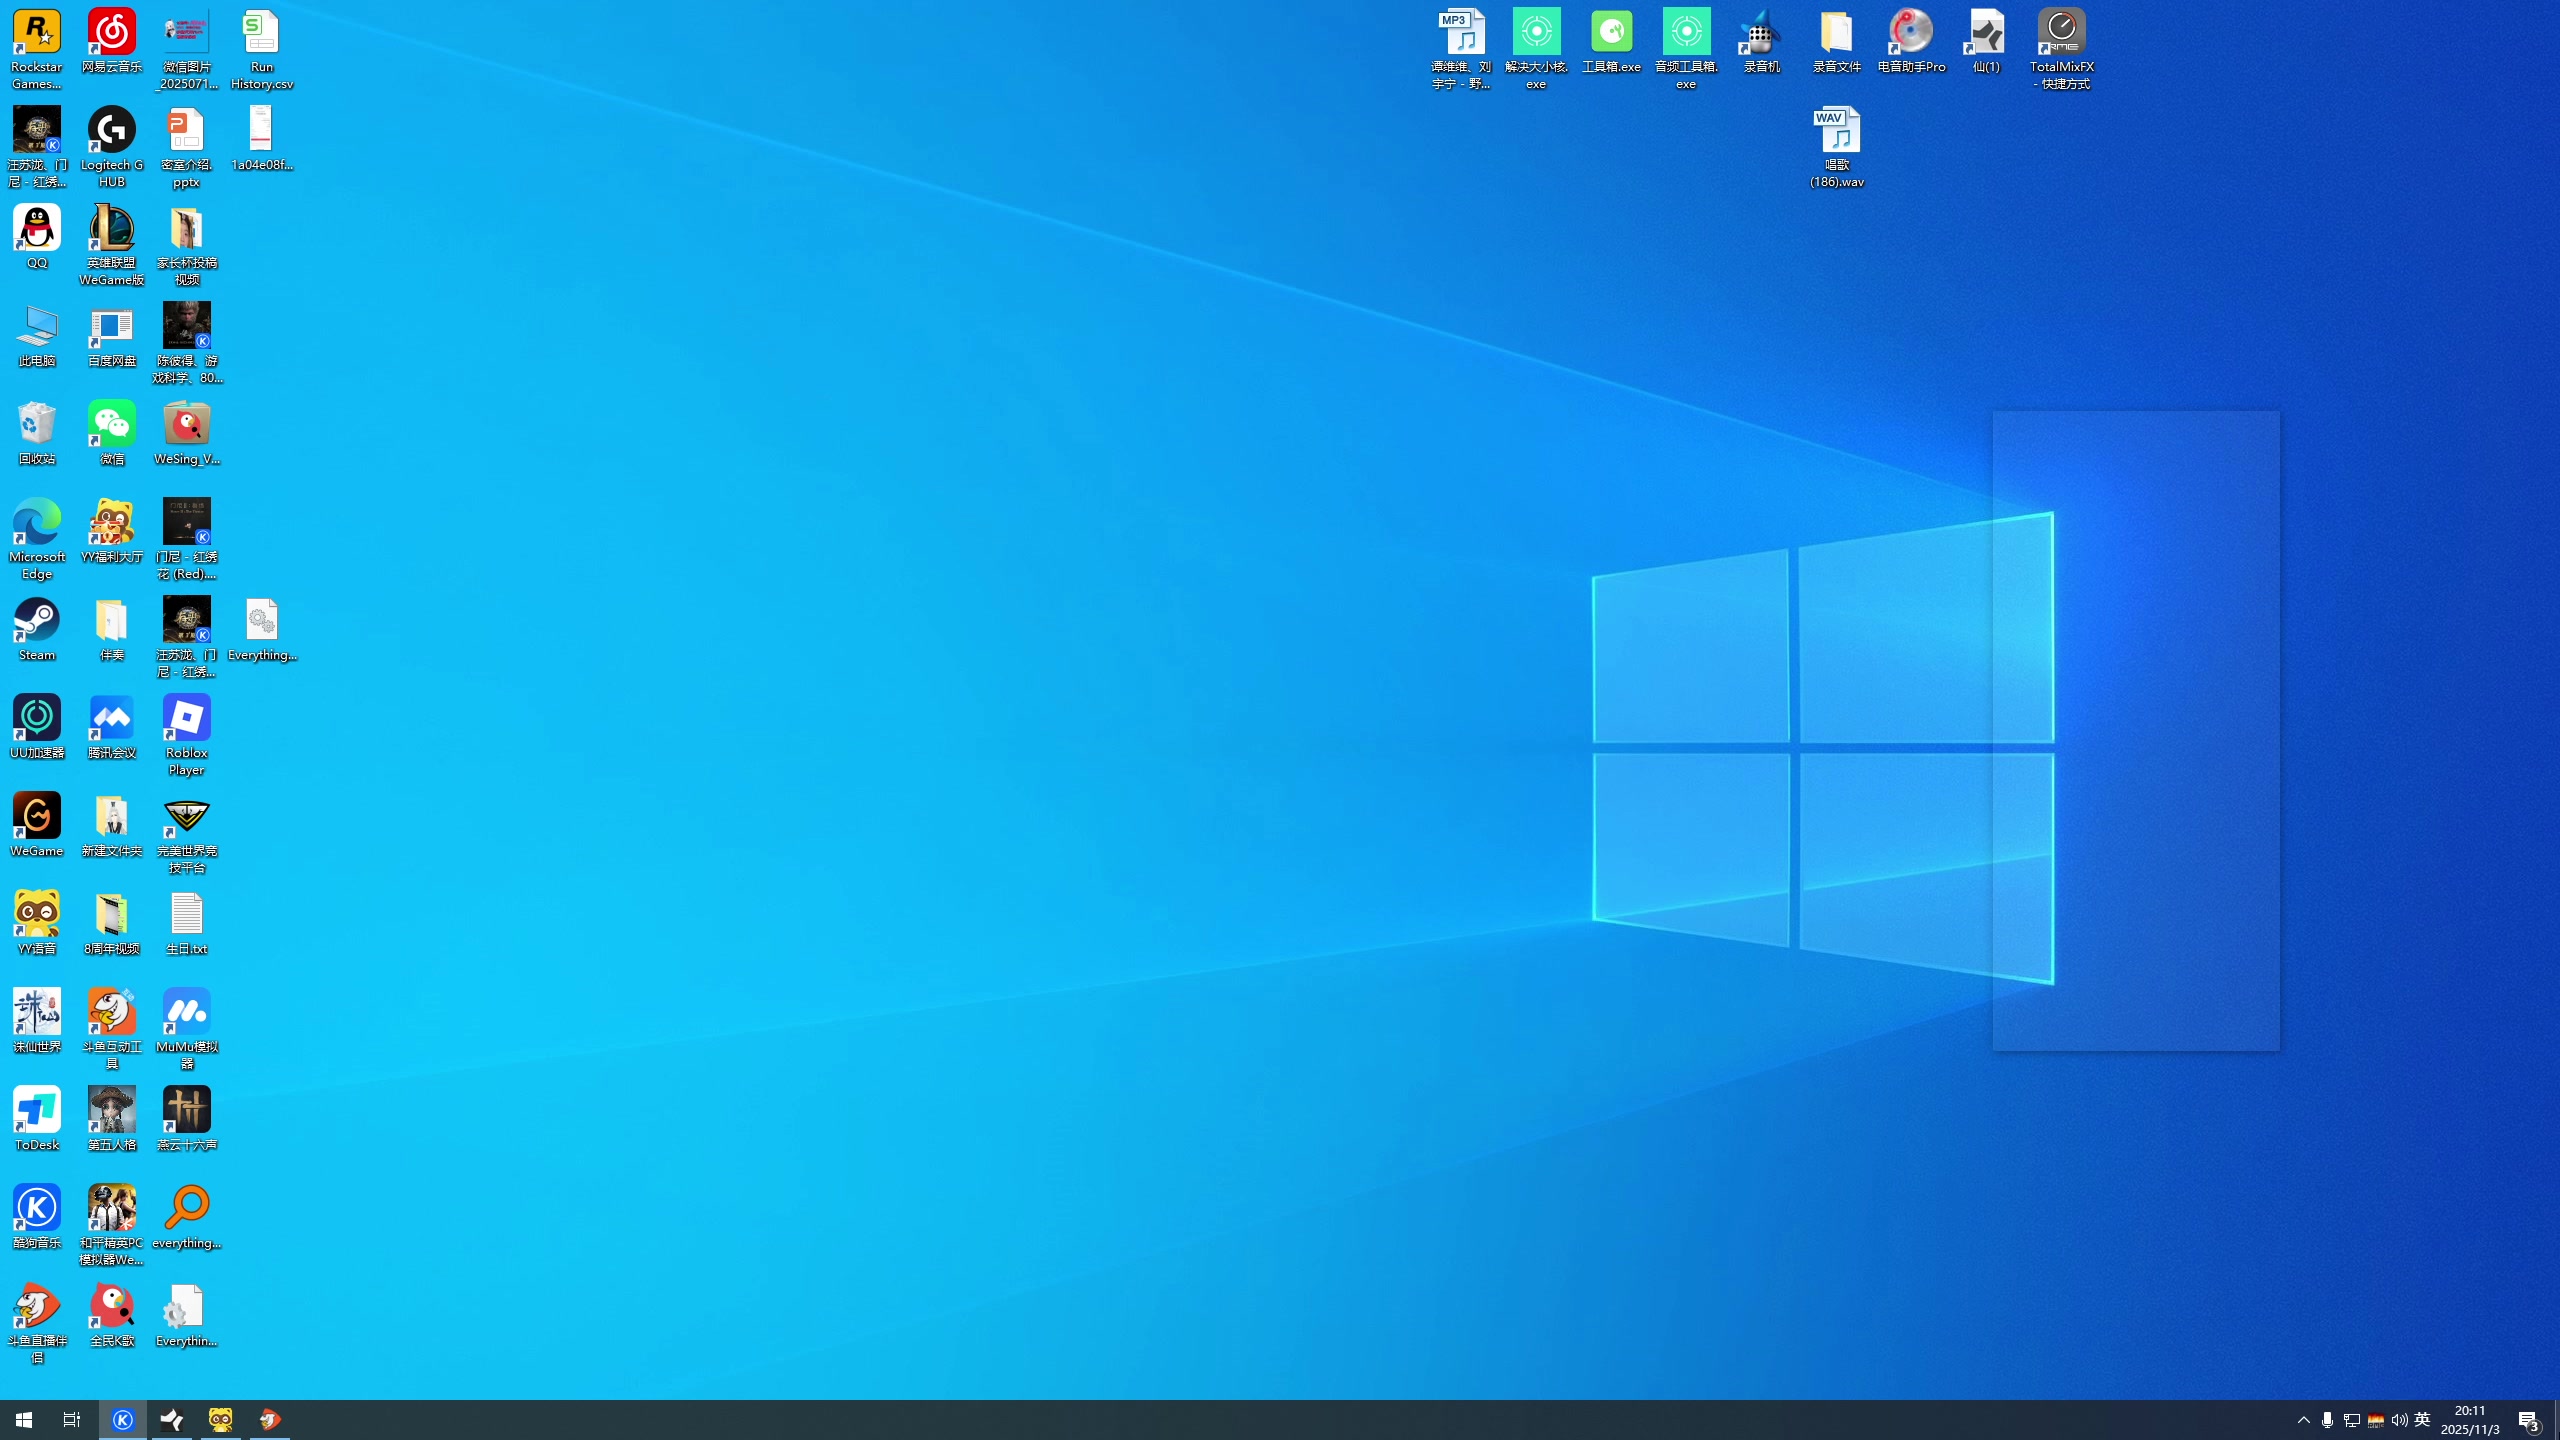The width and height of the screenshot is (2560, 1440).
Task: Select the Steam desktop shortcut
Action: coord(37,622)
